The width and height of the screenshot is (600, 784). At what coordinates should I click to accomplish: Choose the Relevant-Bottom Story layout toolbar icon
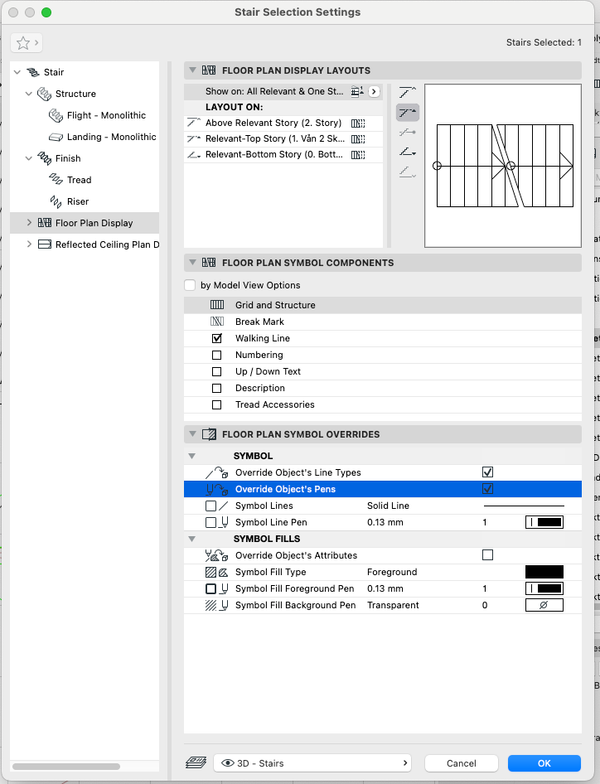[408, 152]
